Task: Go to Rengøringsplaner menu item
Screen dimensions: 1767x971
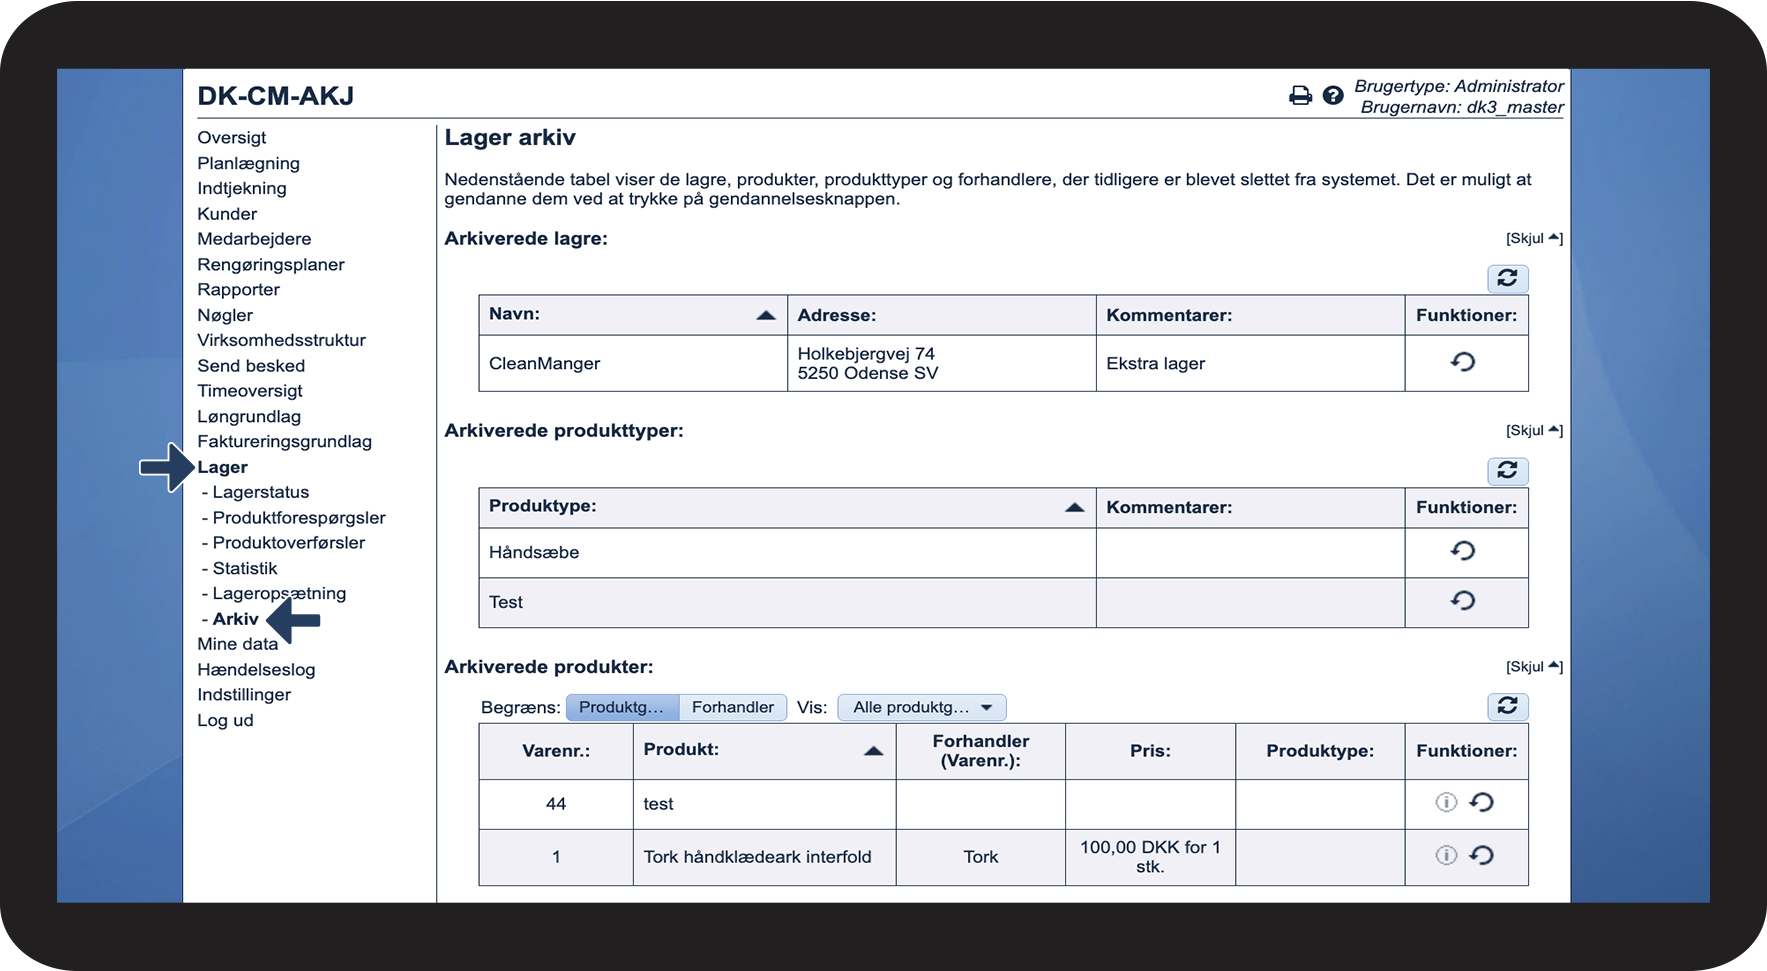Action: pos(271,265)
